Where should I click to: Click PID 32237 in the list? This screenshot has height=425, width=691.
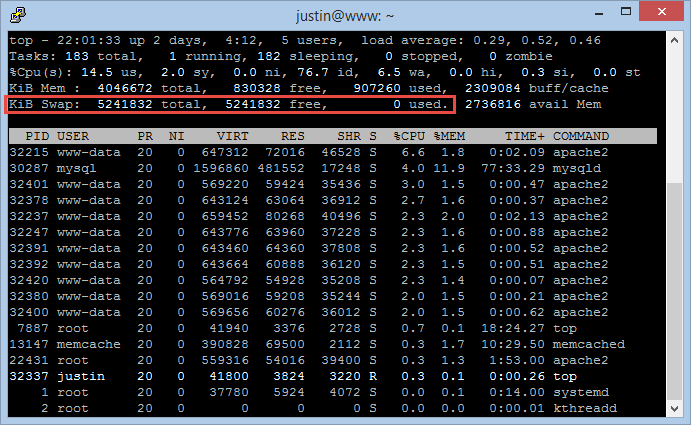(x=29, y=216)
